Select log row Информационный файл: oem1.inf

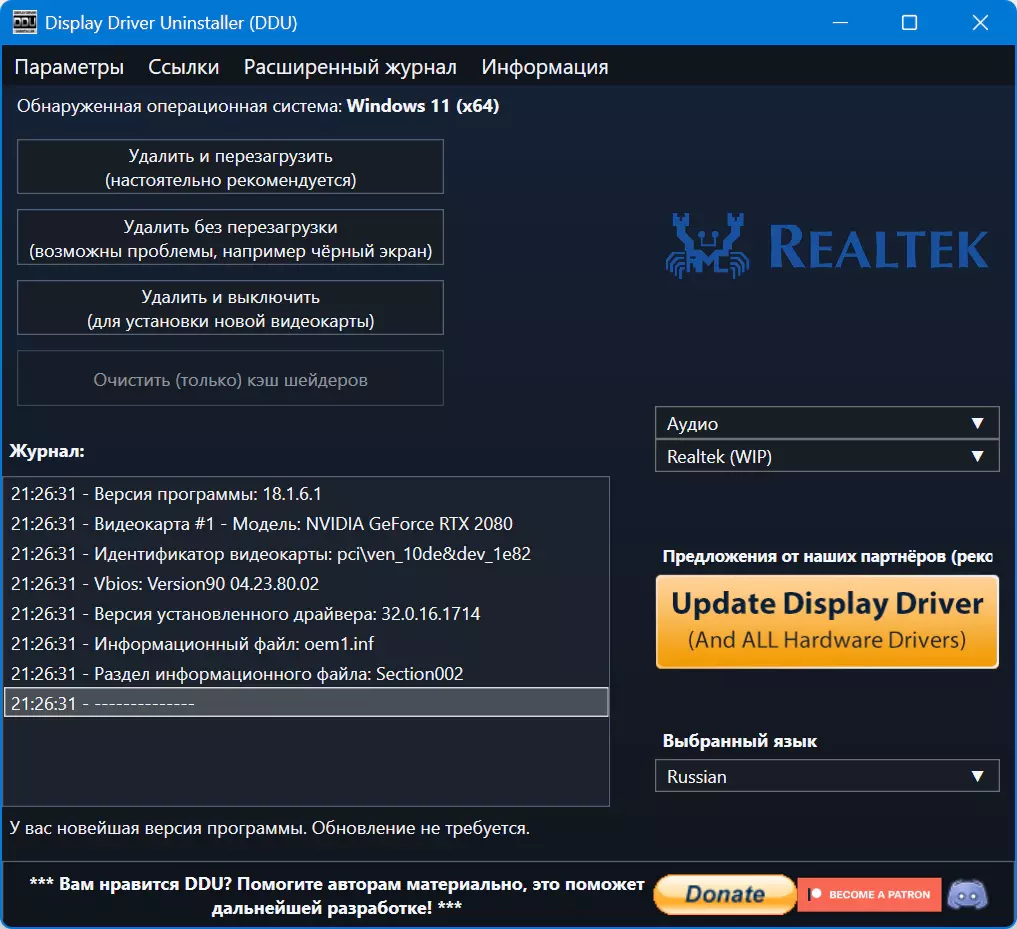306,644
